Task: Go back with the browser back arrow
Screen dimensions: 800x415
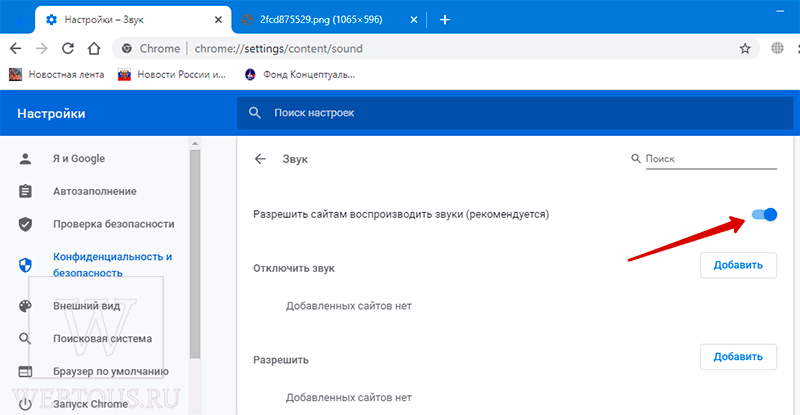Action: (x=16, y=48)
